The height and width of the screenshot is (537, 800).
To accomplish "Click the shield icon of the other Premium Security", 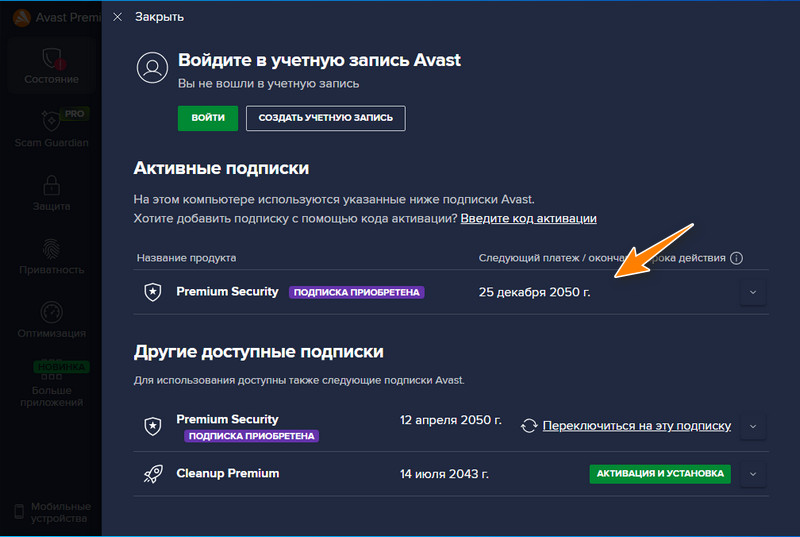I will tap(153, 426).
